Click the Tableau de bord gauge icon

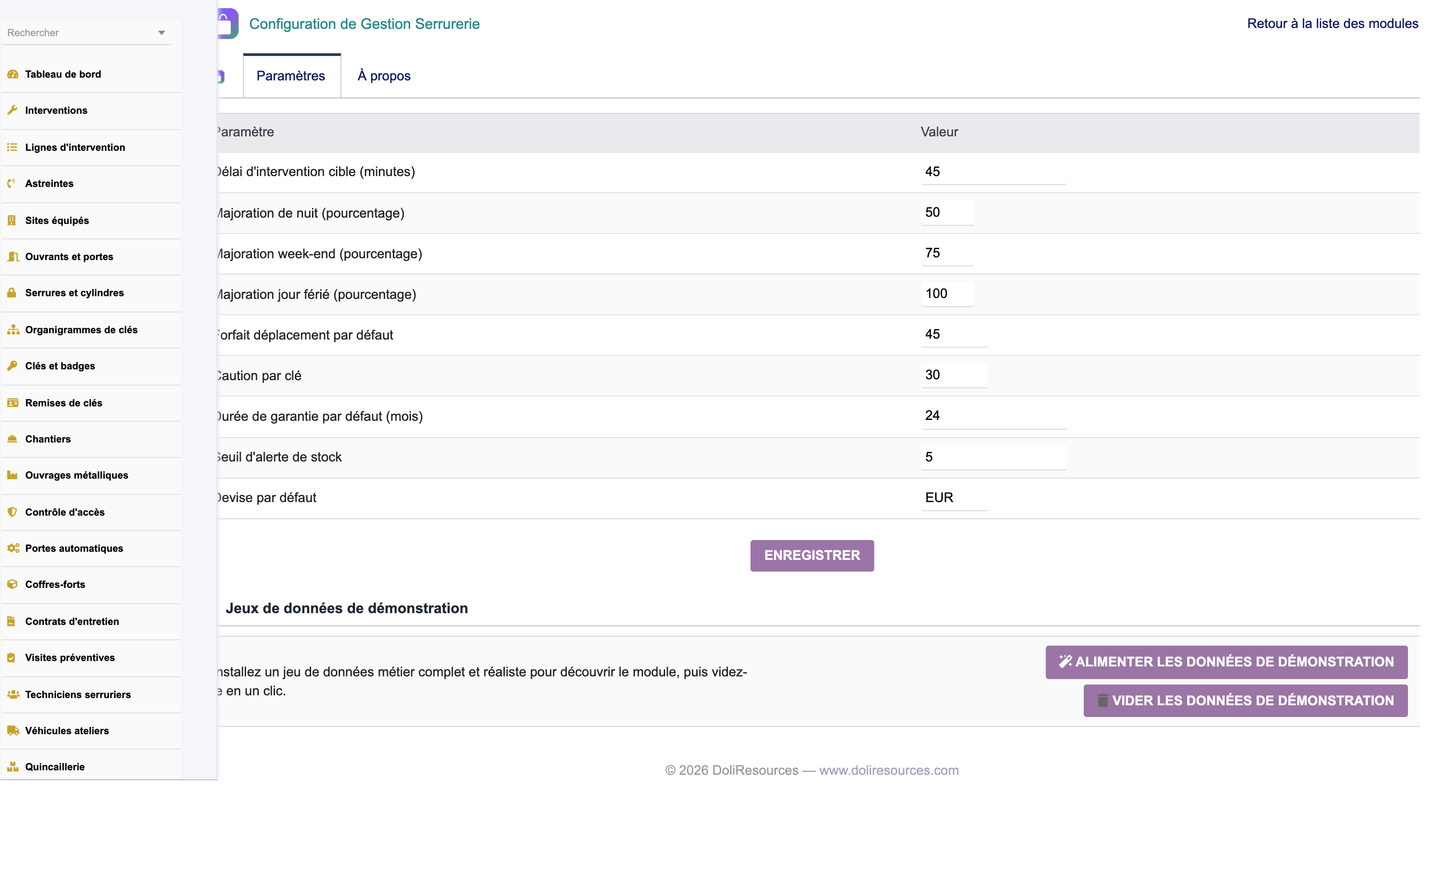pyautogui.click(x=13, y=74)
